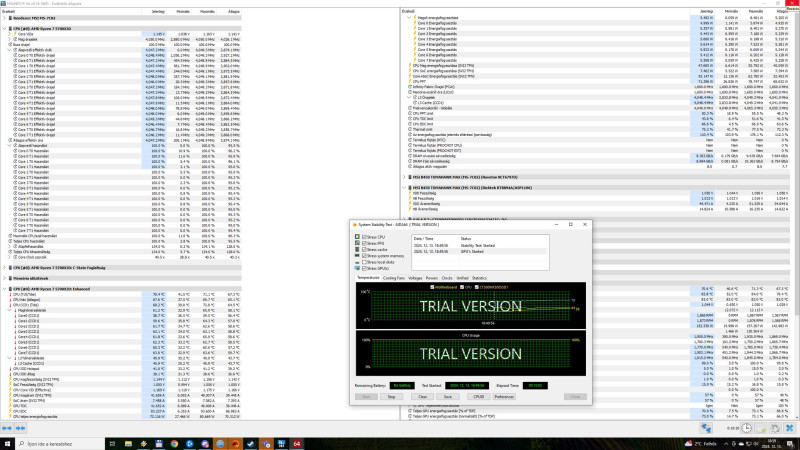Select CPU PPT sensor row
Image resolution: width=800 pixels, height=450 pixels.
[596, 82]
